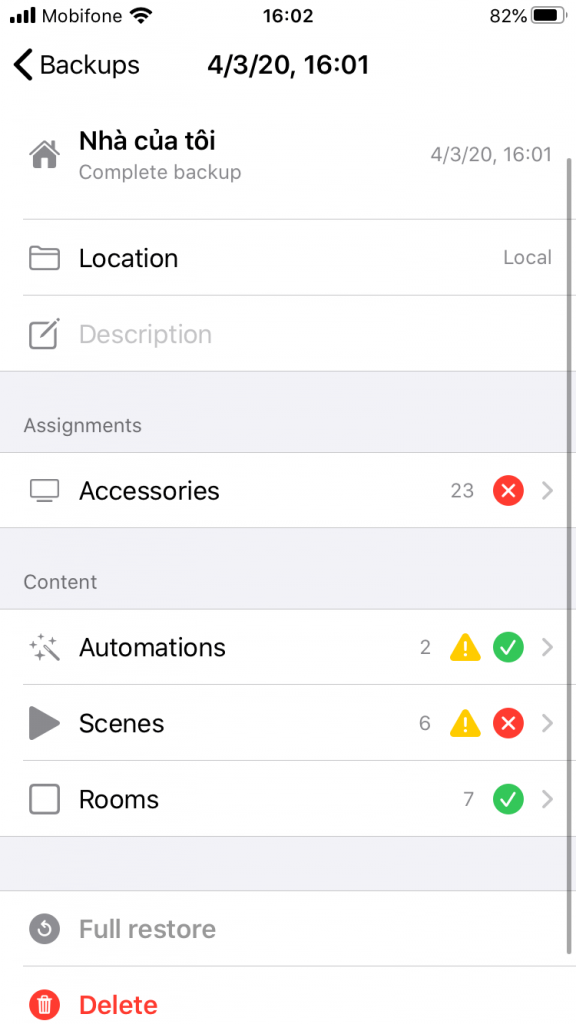Expand the Rooms row disclosure arrow

(x=548, y=799)
